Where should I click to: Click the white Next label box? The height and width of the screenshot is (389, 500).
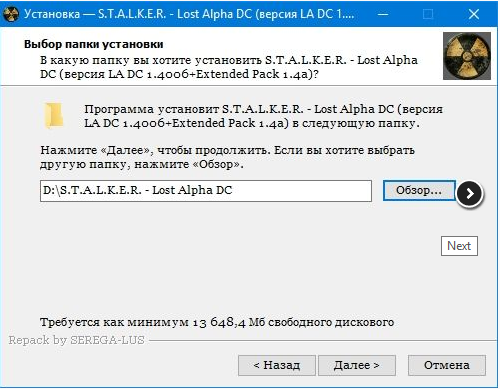[459, 246]
